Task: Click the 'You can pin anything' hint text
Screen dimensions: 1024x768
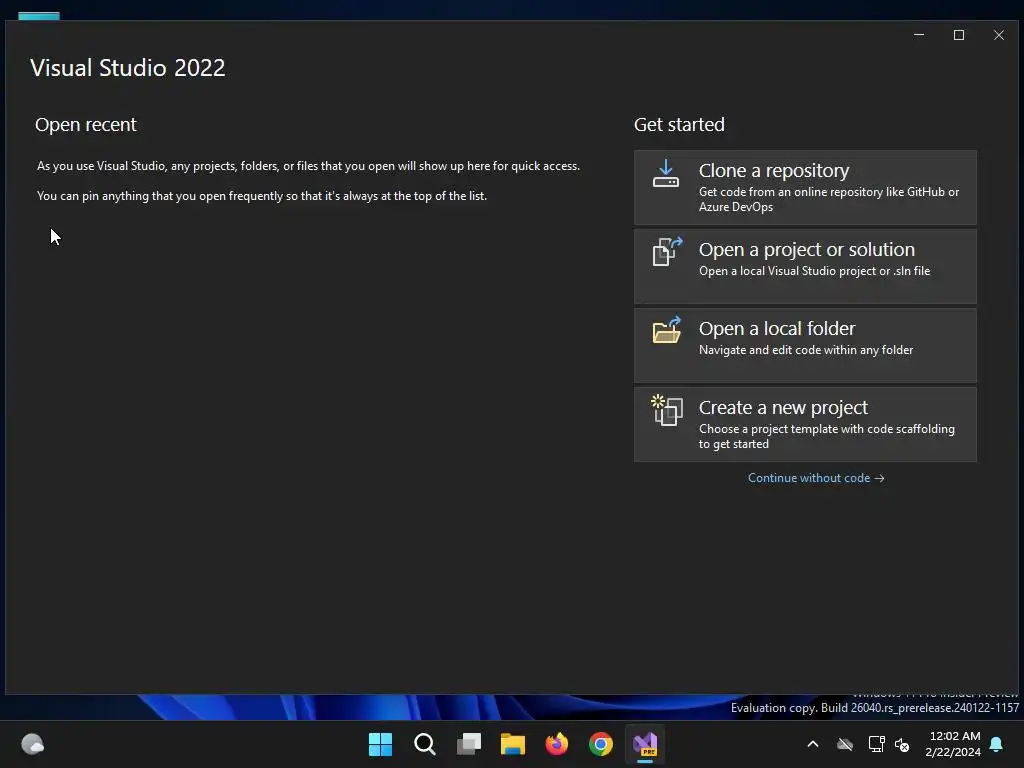Action: coord(262,196)
